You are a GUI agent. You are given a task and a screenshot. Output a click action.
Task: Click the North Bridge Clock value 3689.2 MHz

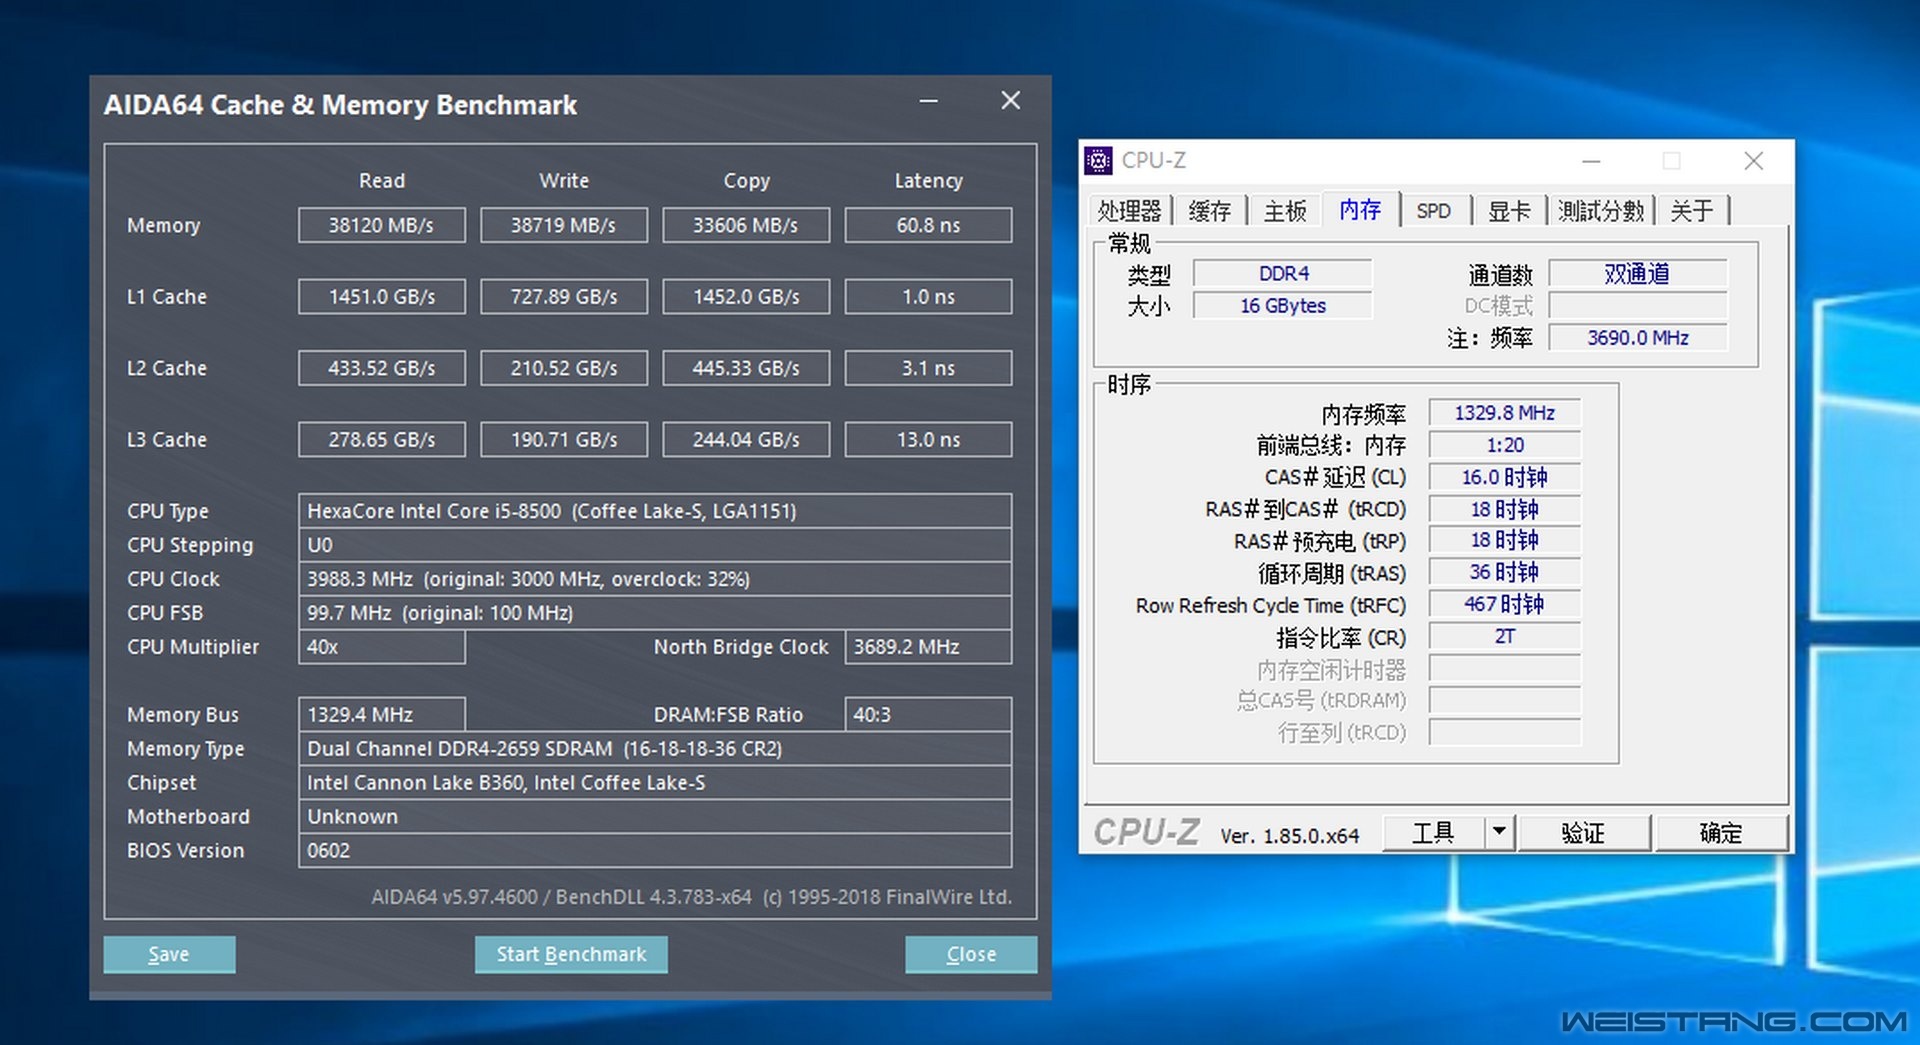pos(928,647)
